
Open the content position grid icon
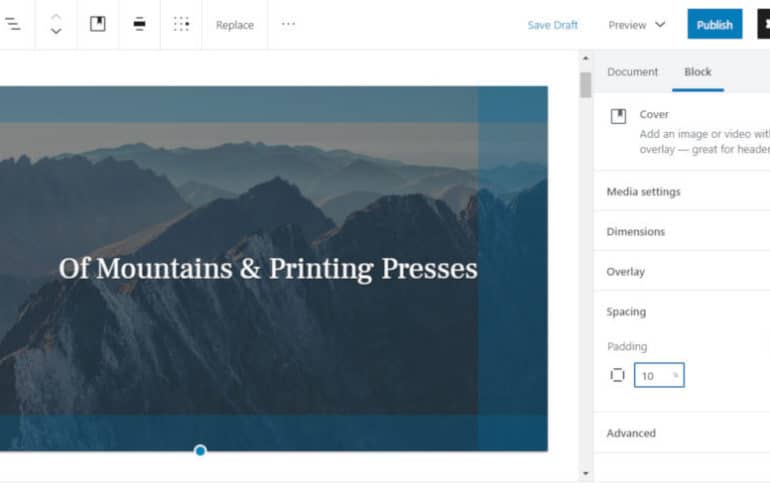click(181, 24)
